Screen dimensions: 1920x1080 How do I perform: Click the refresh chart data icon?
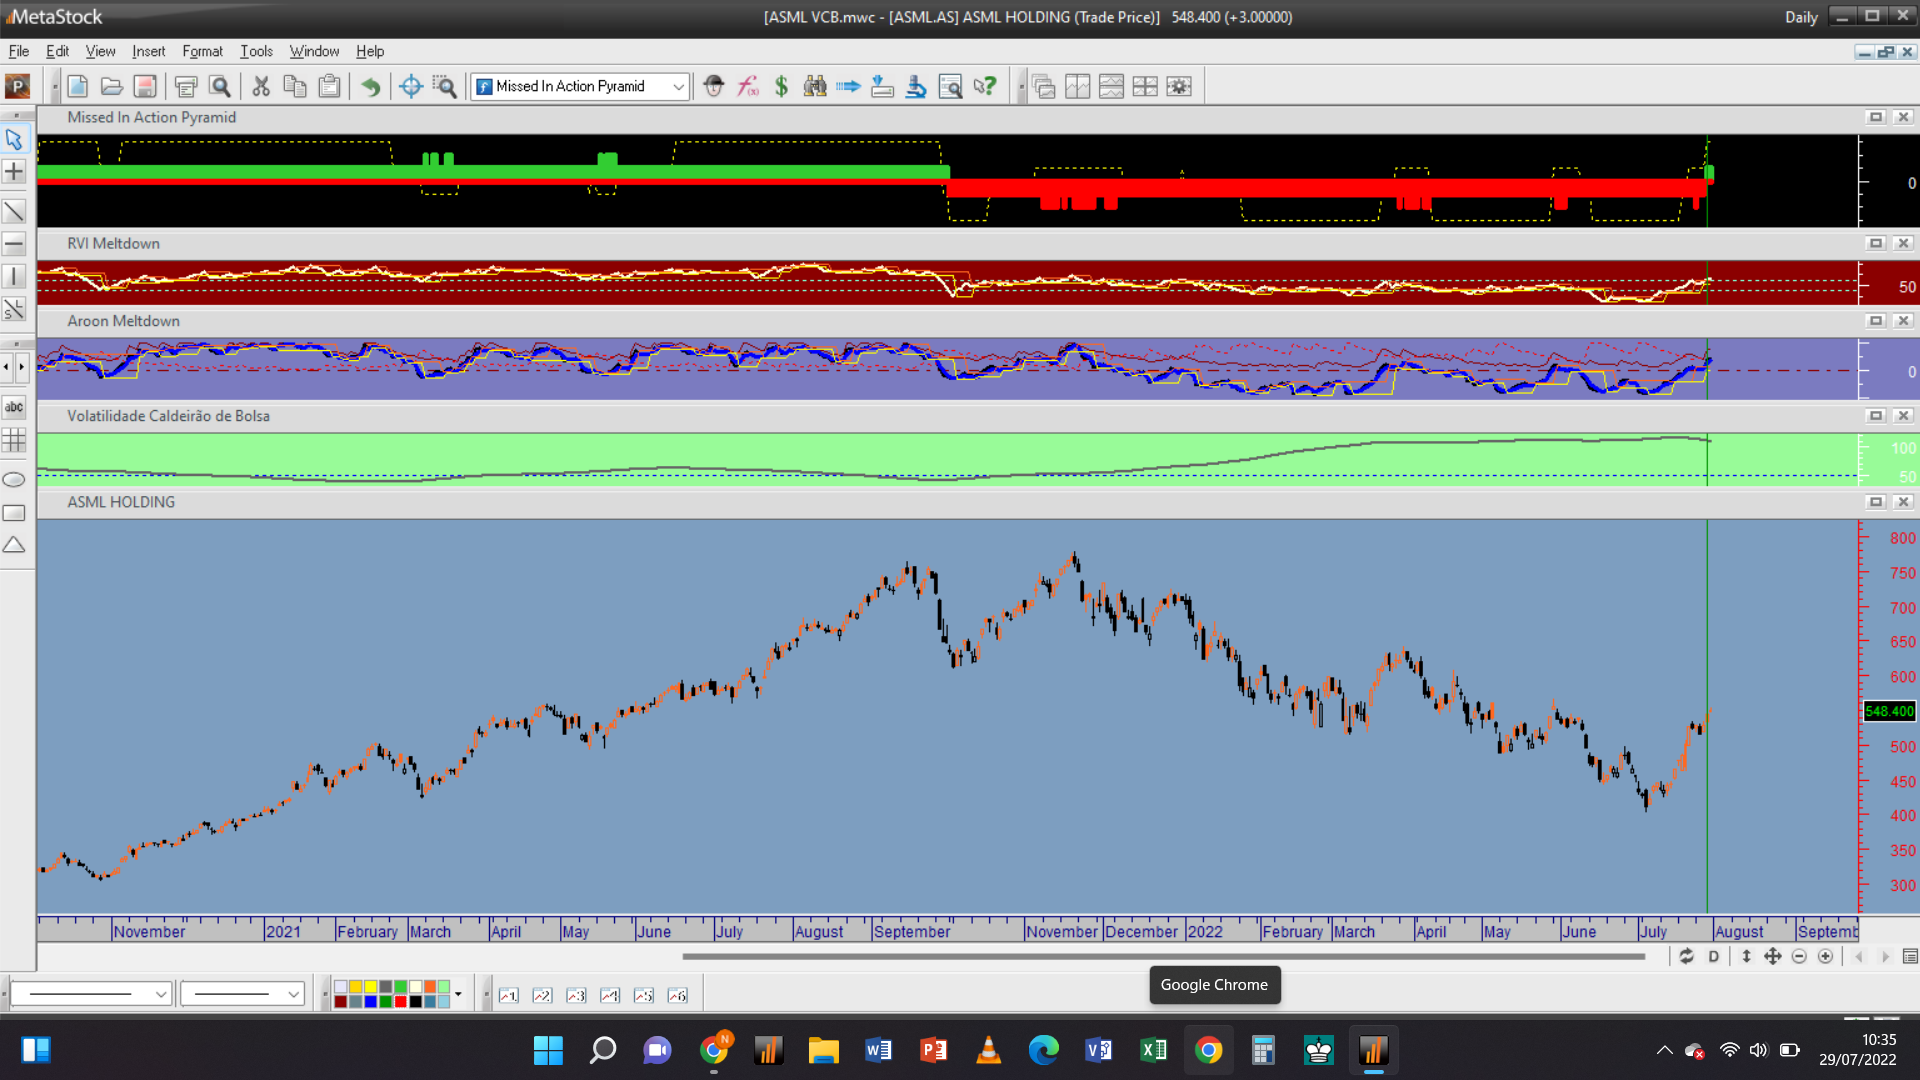[1686, 957]
